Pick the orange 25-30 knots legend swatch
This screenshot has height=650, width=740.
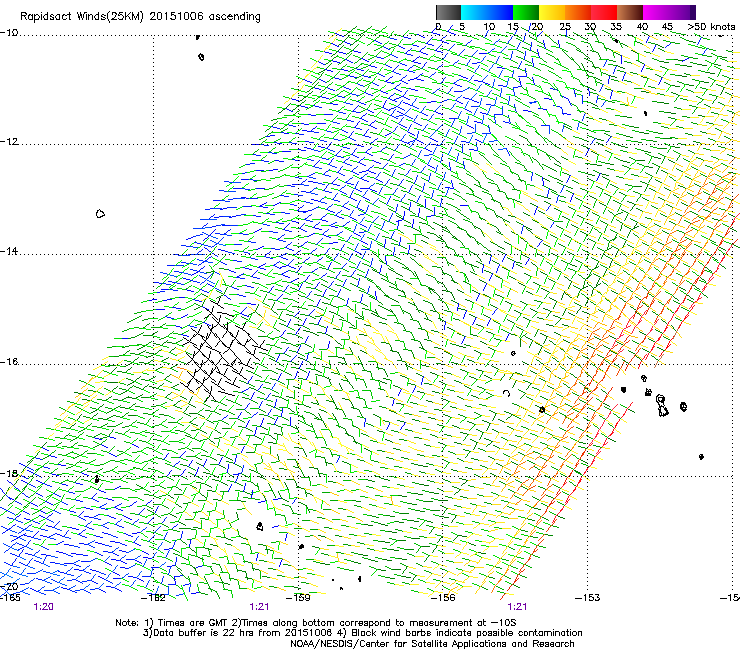point(578,12)
